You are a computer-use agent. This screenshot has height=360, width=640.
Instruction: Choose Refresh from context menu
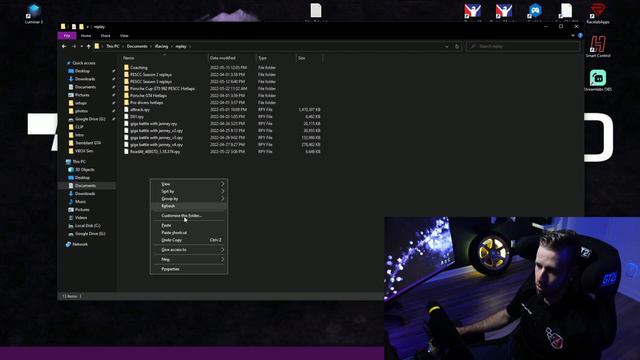click(x=189, y=206)
